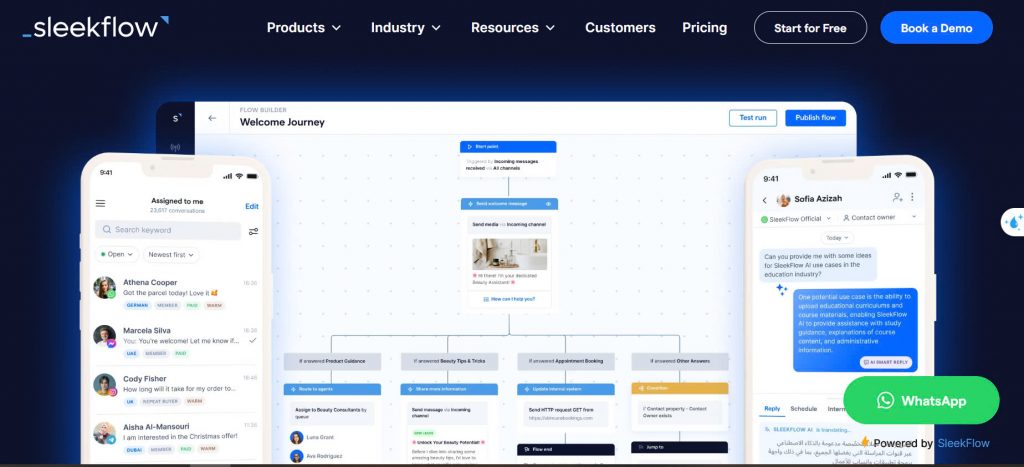Open the Today date dropdown

837,238
